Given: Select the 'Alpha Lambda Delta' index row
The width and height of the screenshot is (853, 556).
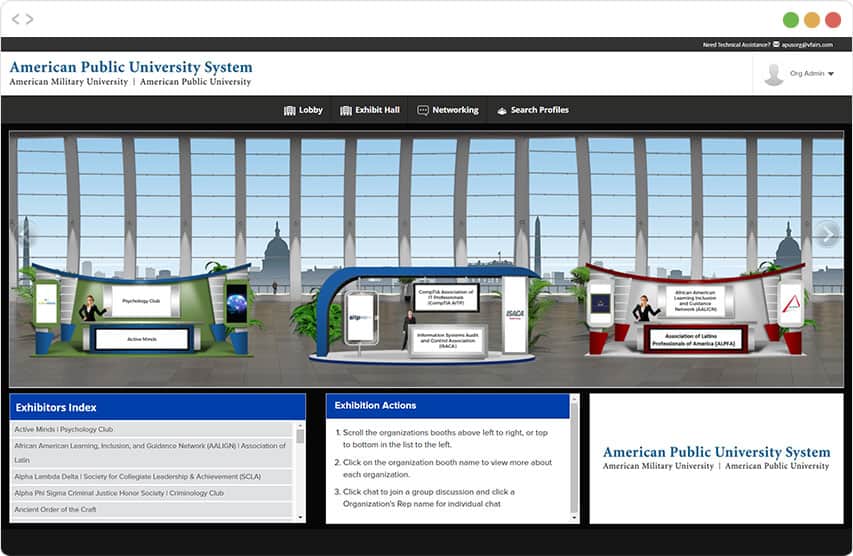Looking at the screenshot, I should coord(152,477).
